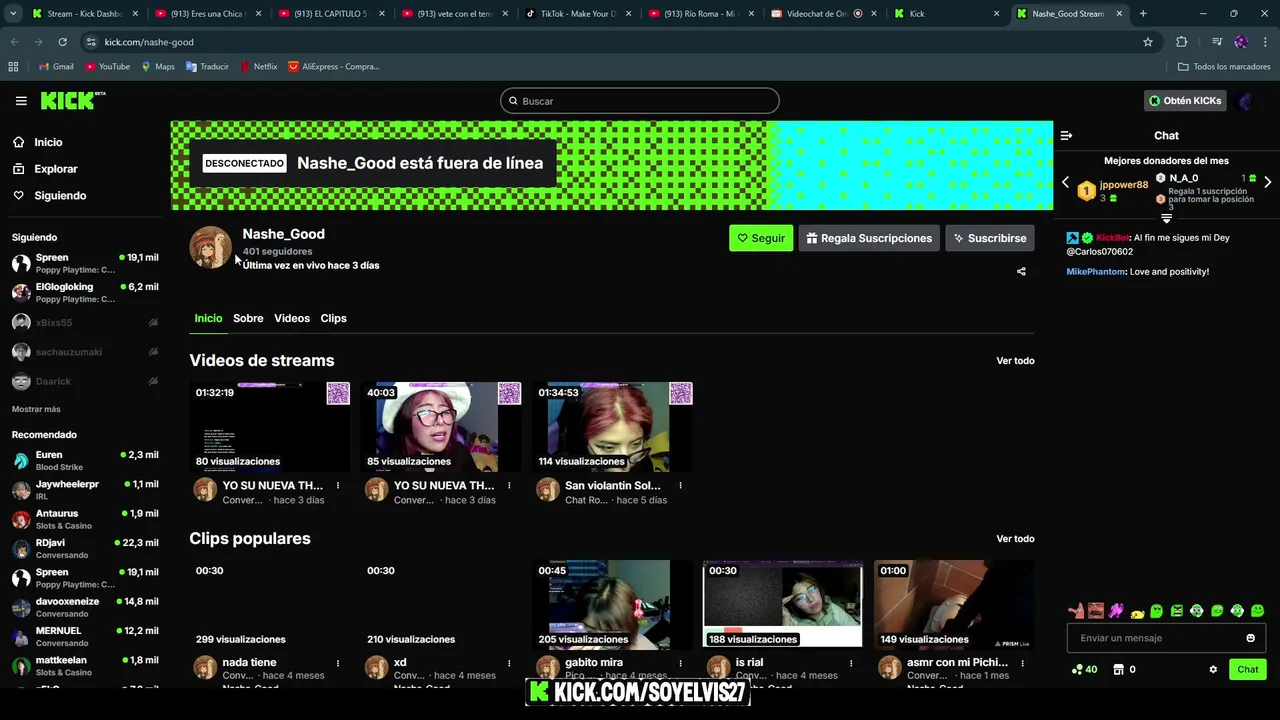Open user avatar menu top right
Viewport: 1280px width, 720px height.
click(x=1246, y=101)
